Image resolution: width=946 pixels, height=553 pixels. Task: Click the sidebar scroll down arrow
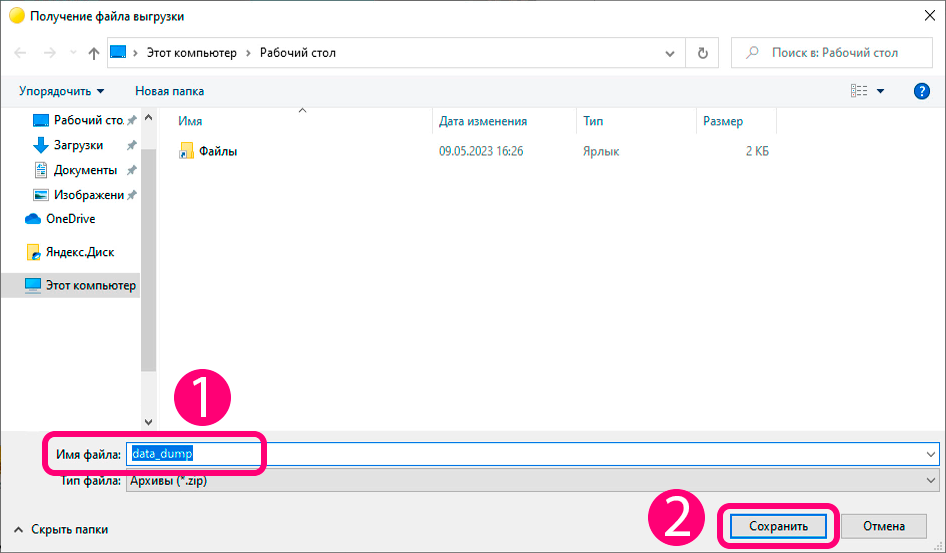coord(148,422)
